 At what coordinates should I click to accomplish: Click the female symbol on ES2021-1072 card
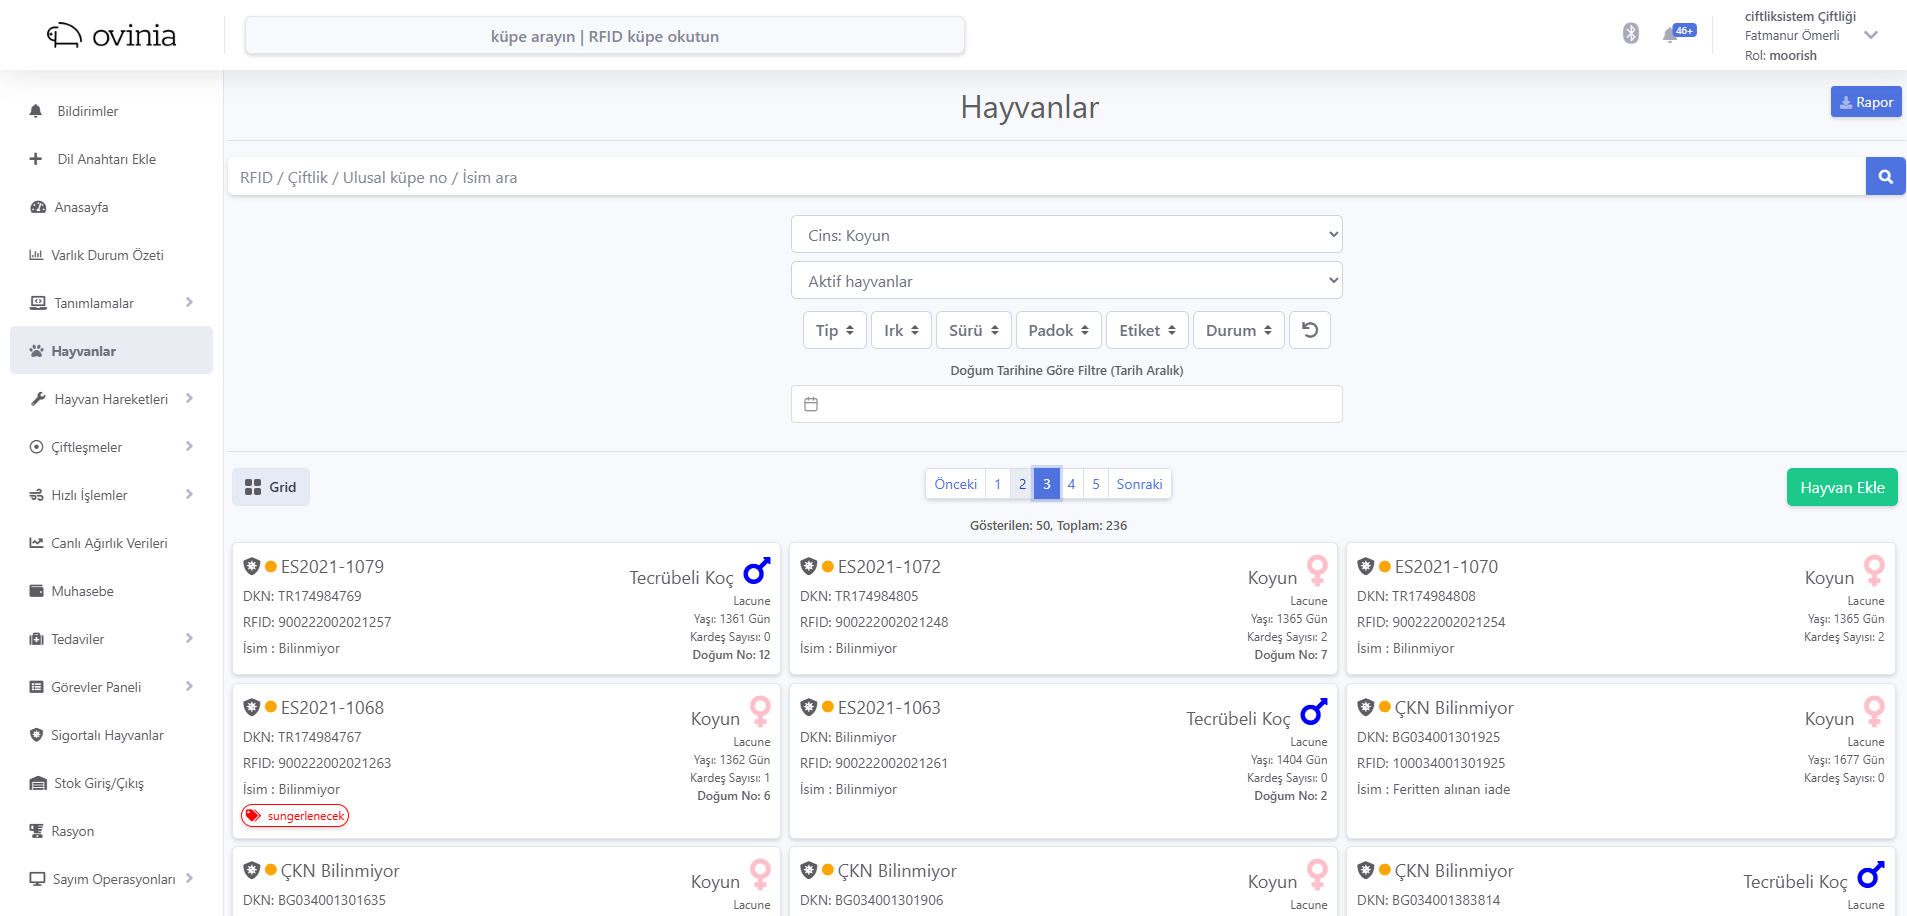click(x=1317, y=570)
